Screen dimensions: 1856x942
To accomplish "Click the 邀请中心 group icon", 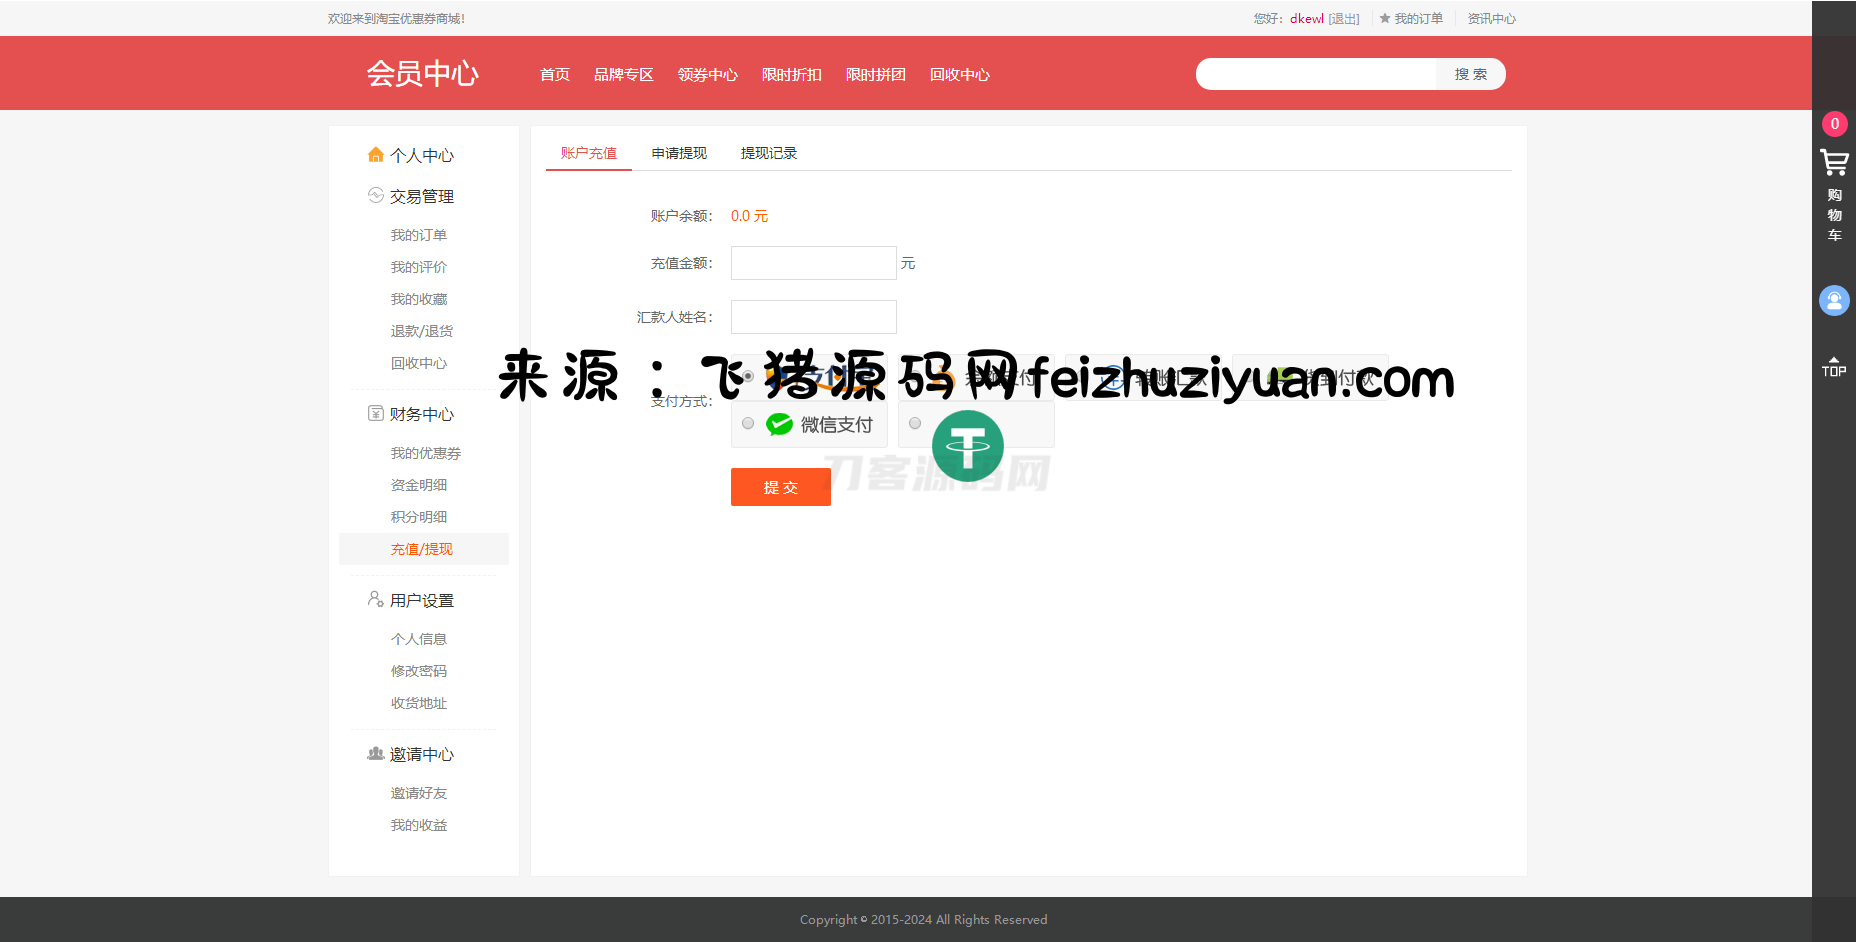I will click(376, 754).
